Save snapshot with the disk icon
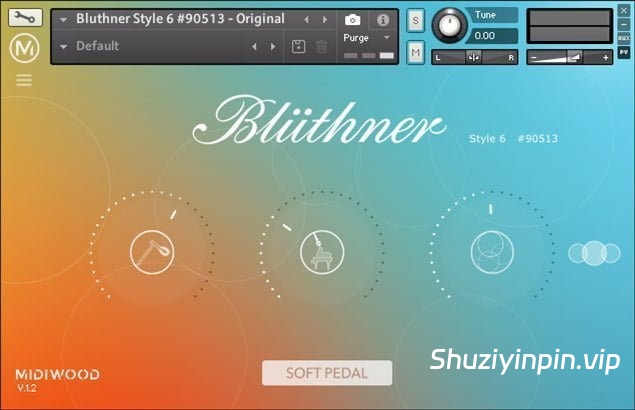Image resolution: width=635 pixels, height=410 pixels. (298, 47)
